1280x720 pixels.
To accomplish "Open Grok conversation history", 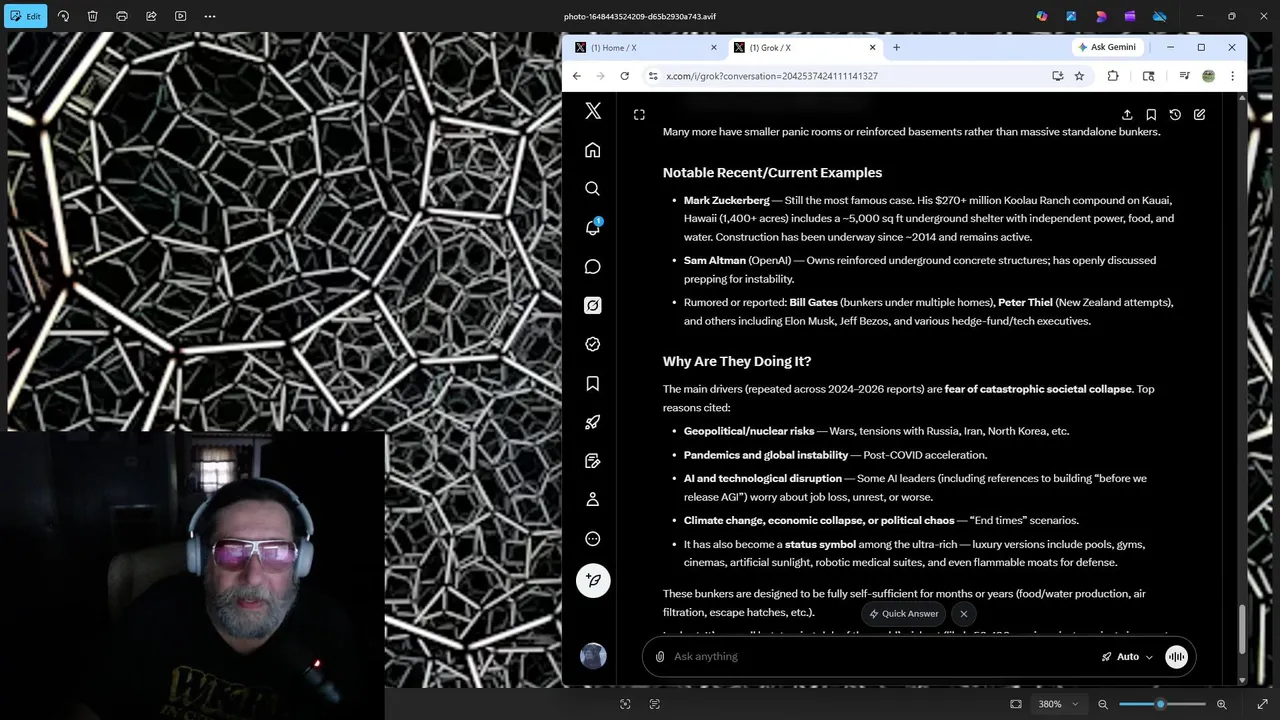I will click(1175, 115).
